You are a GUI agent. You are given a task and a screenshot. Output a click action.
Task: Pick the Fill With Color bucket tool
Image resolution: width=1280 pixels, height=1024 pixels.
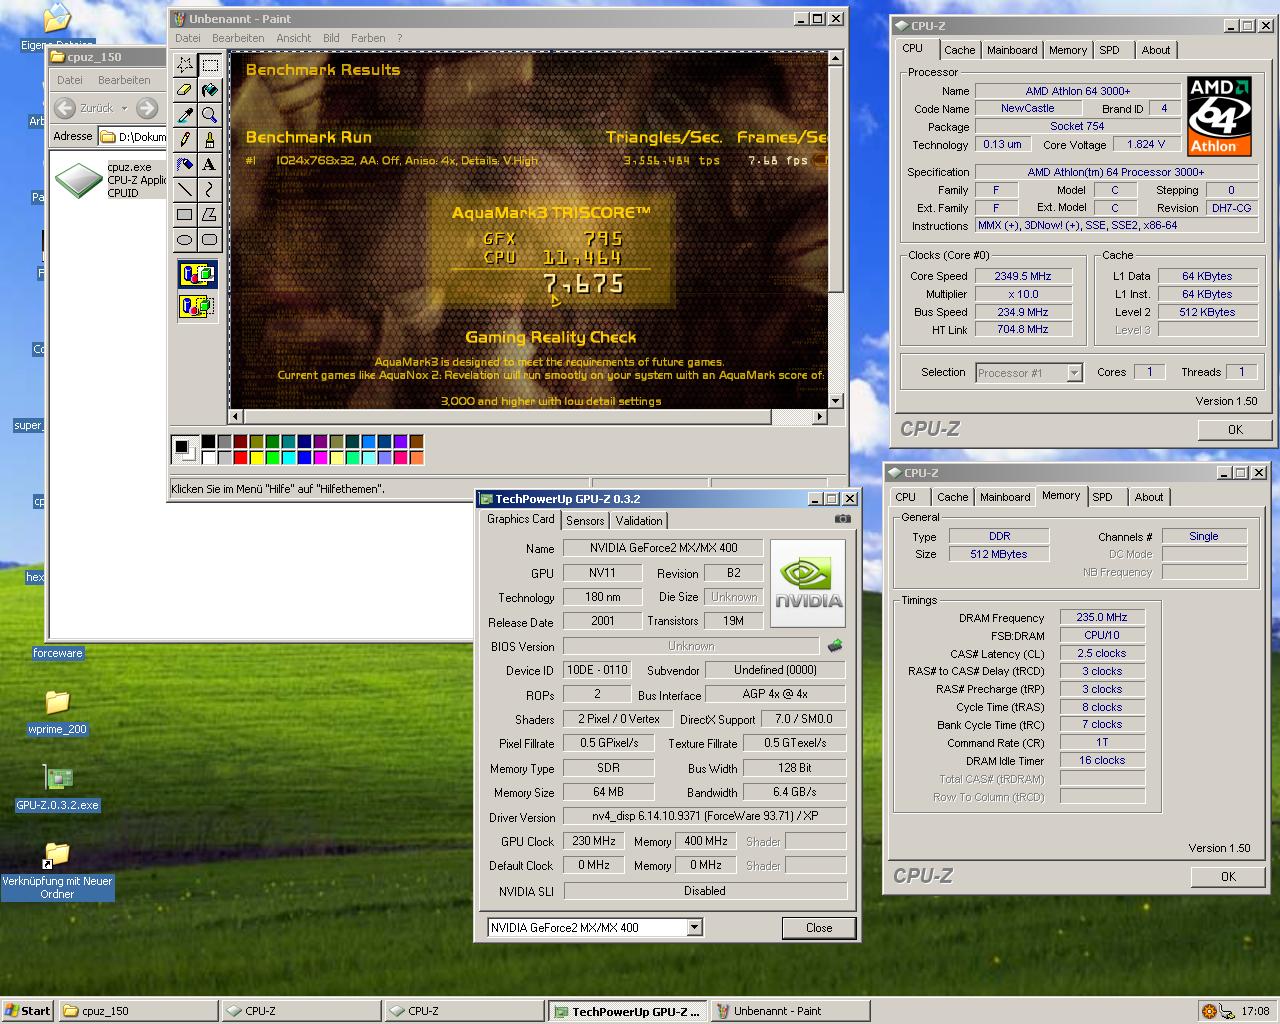[x=209, y=90]
